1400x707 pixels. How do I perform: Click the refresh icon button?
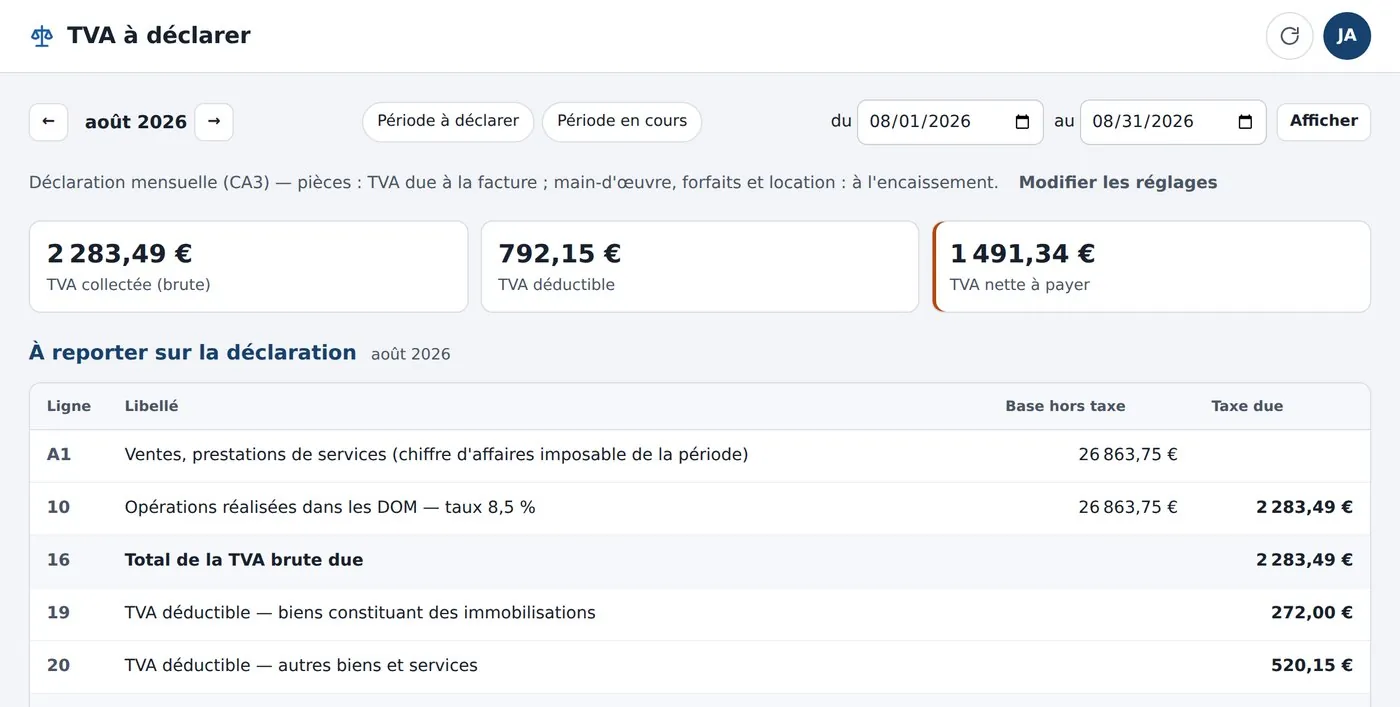1290,36
